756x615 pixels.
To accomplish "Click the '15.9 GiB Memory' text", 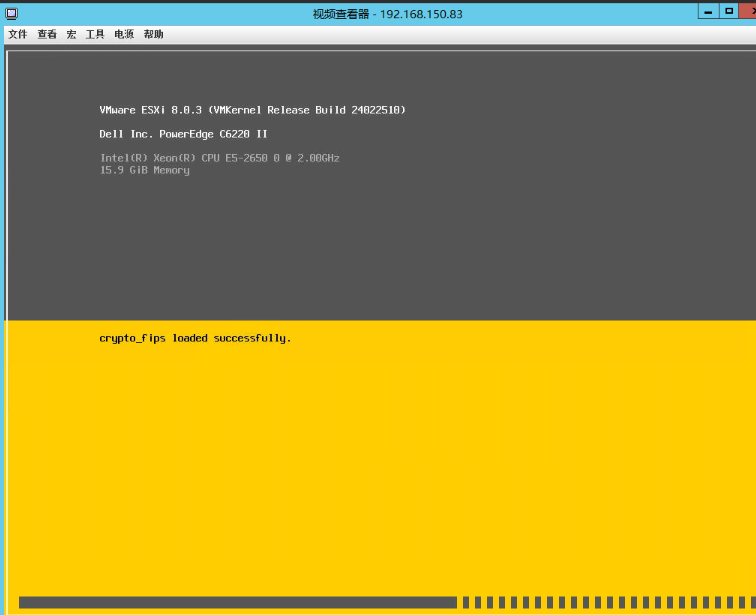I will pos(145,170).
